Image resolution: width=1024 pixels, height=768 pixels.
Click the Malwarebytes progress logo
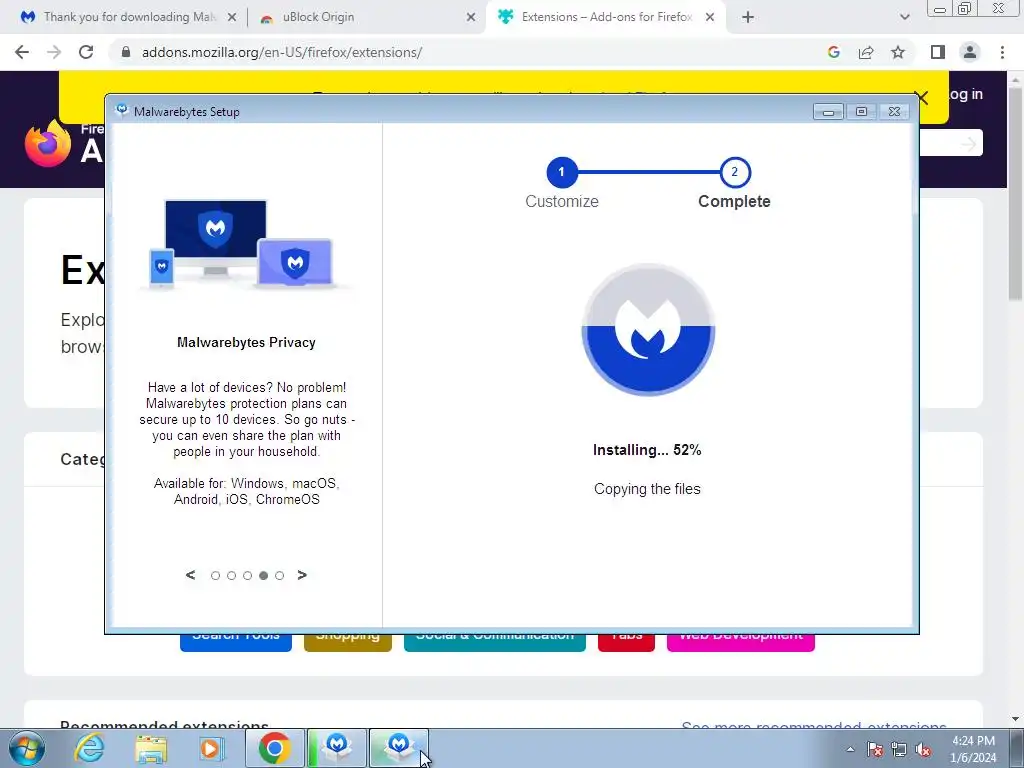(648, 330)
